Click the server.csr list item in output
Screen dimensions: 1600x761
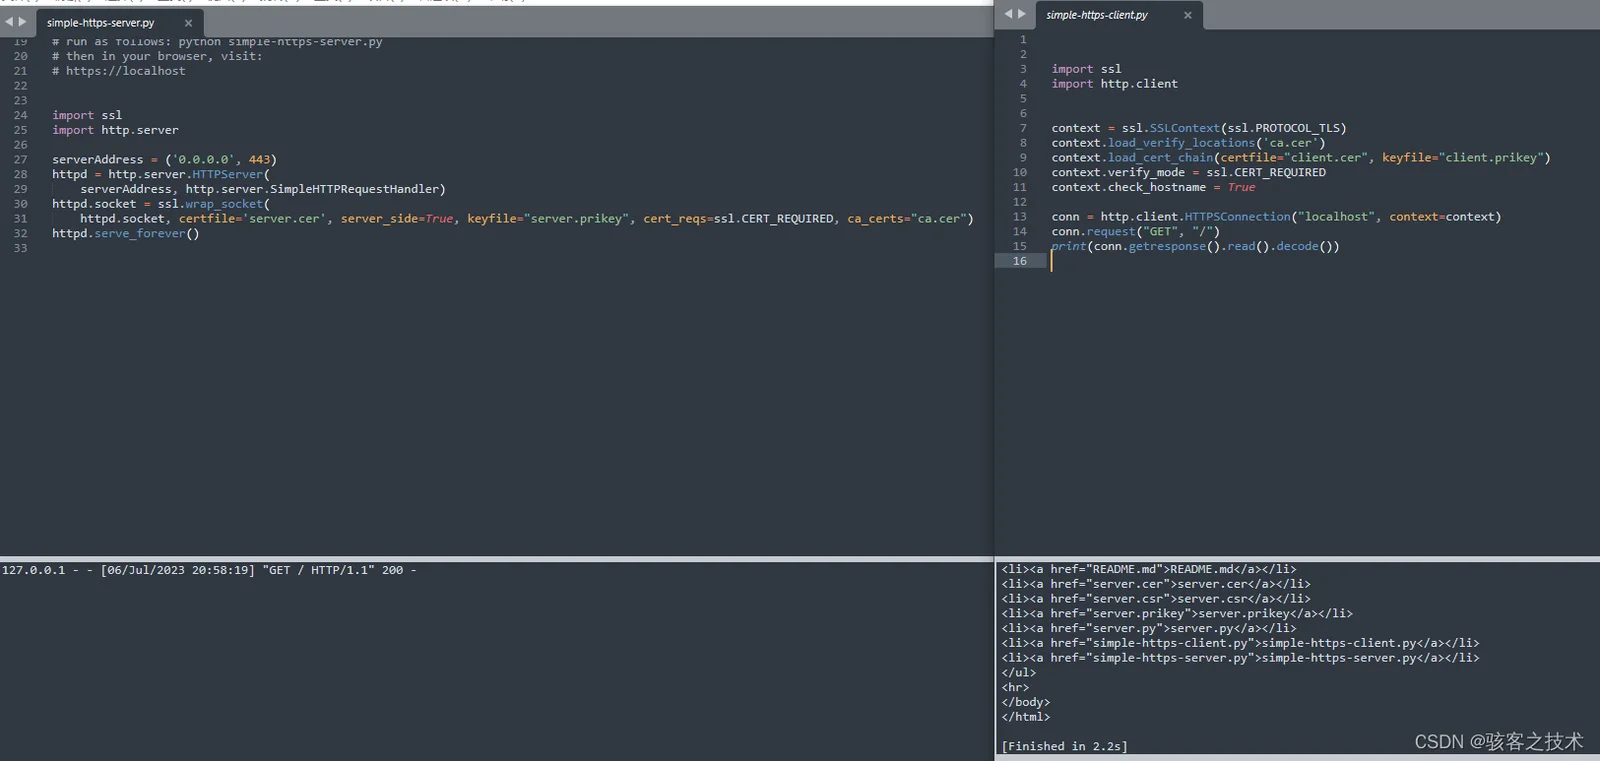1156,599
